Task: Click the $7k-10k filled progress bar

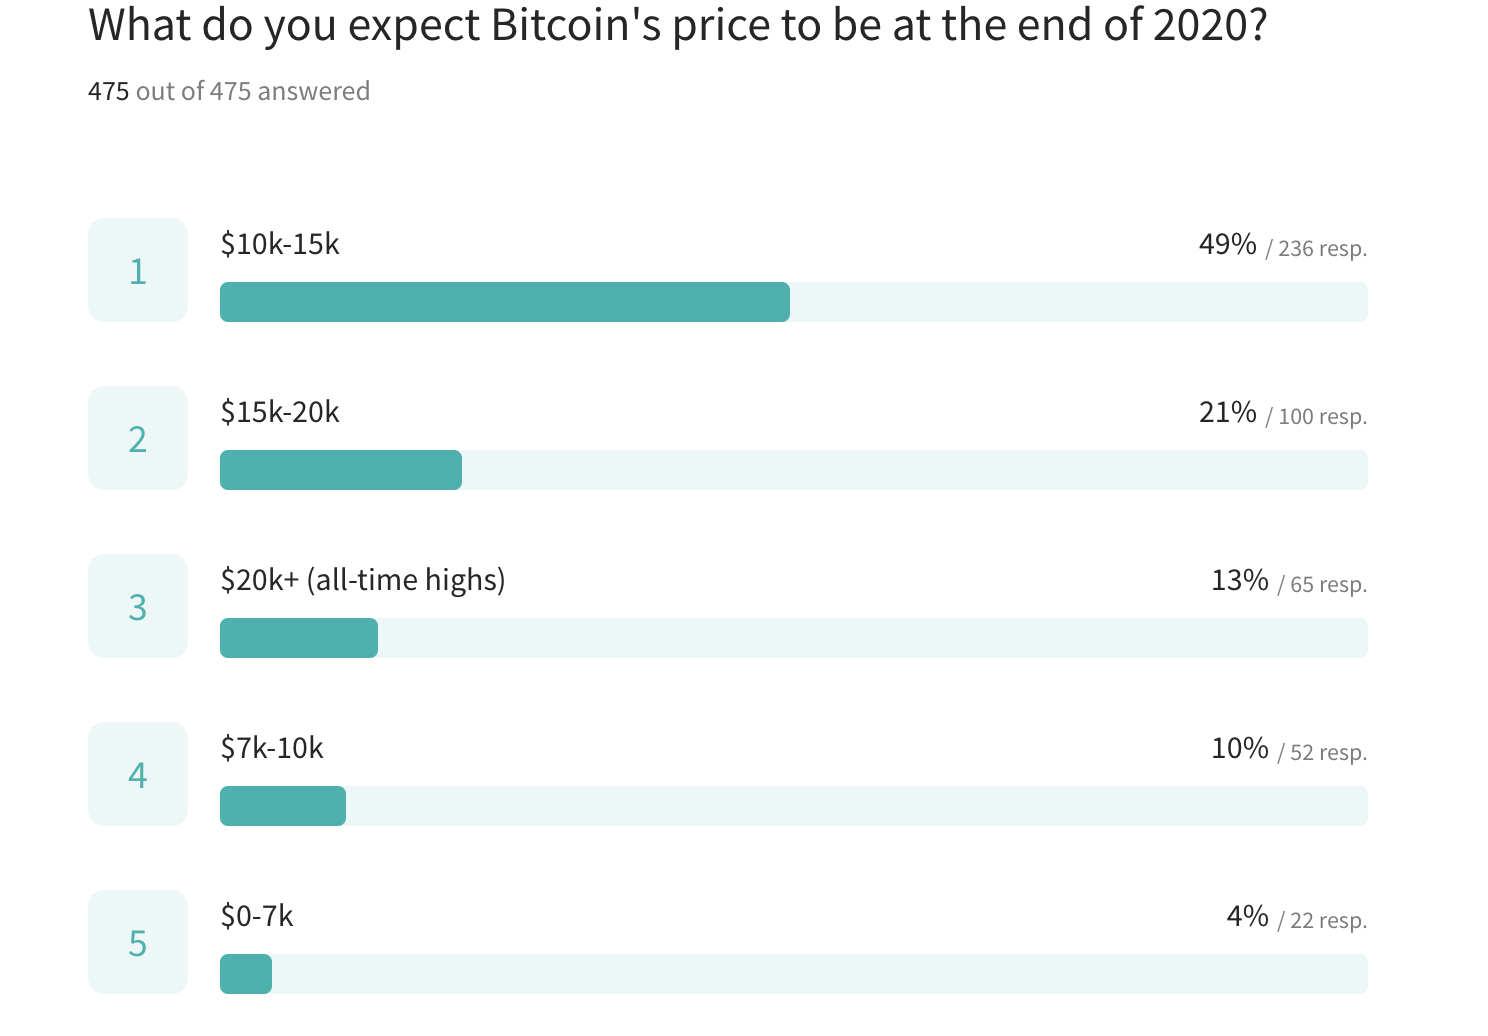Action: click(283, 806)
